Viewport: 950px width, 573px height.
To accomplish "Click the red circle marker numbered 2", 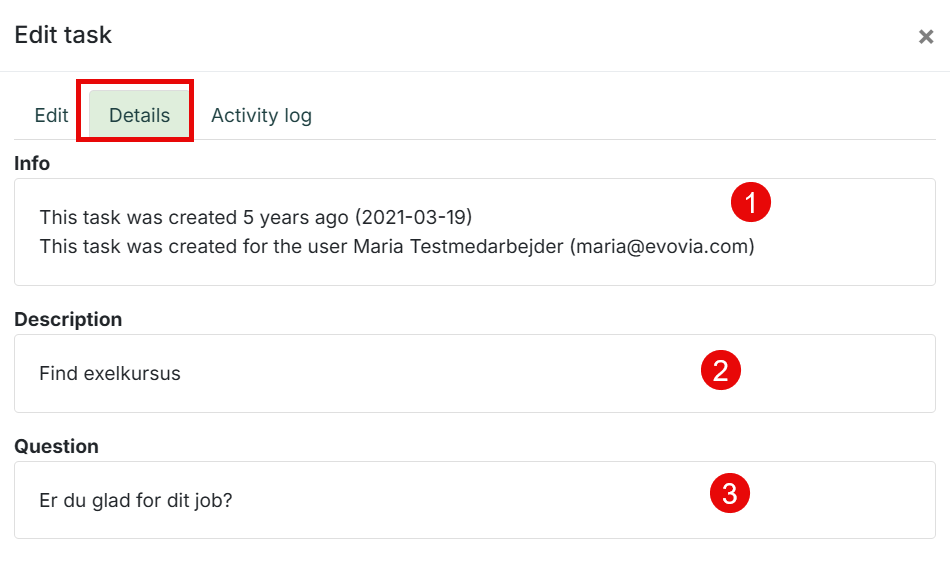I will coord(720,370).
